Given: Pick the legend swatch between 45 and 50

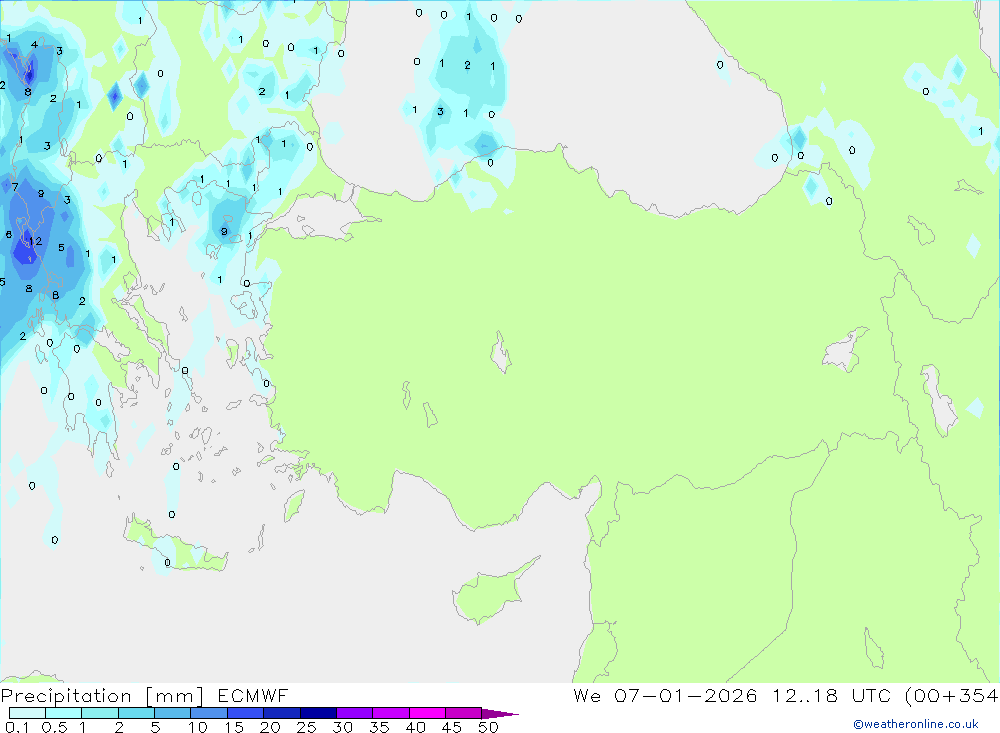Looking at the screenshot, I should coord(463,713).
